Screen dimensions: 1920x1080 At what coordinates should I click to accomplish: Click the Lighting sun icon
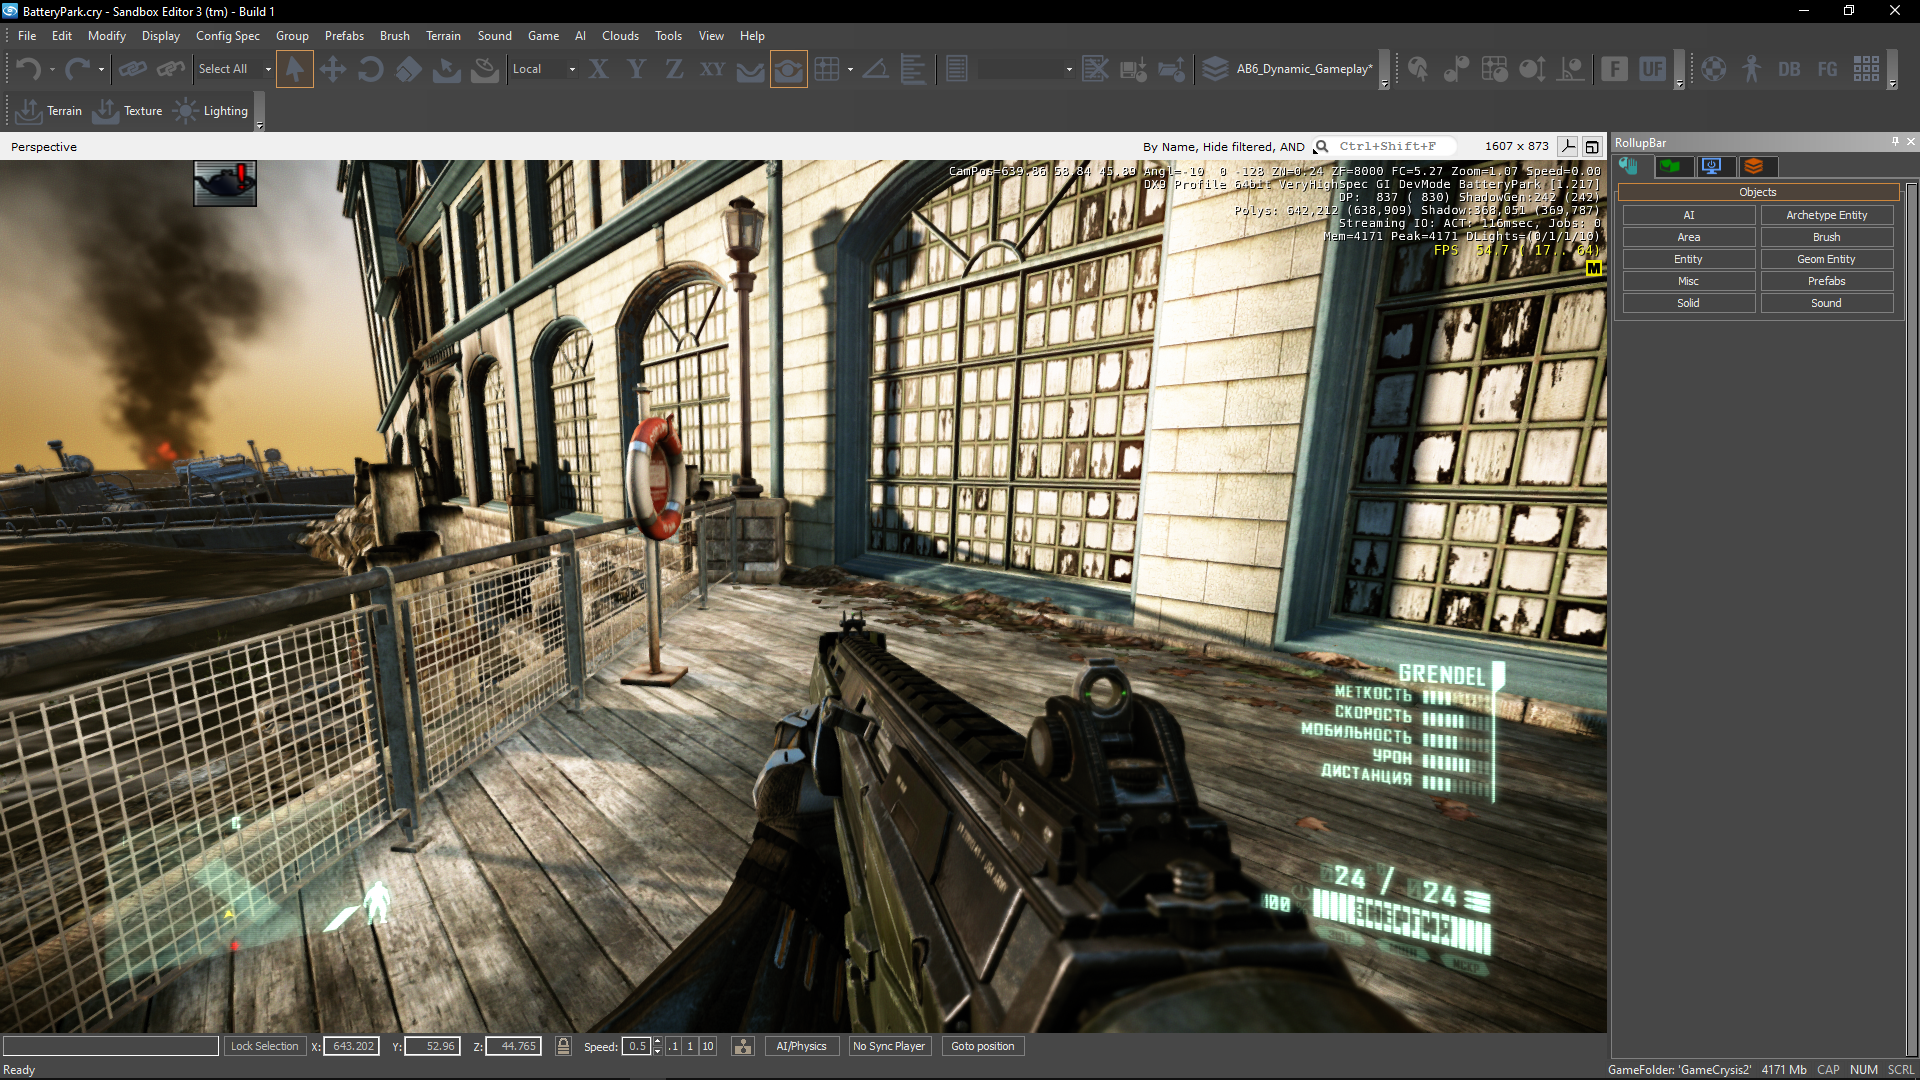pos(186,111)
